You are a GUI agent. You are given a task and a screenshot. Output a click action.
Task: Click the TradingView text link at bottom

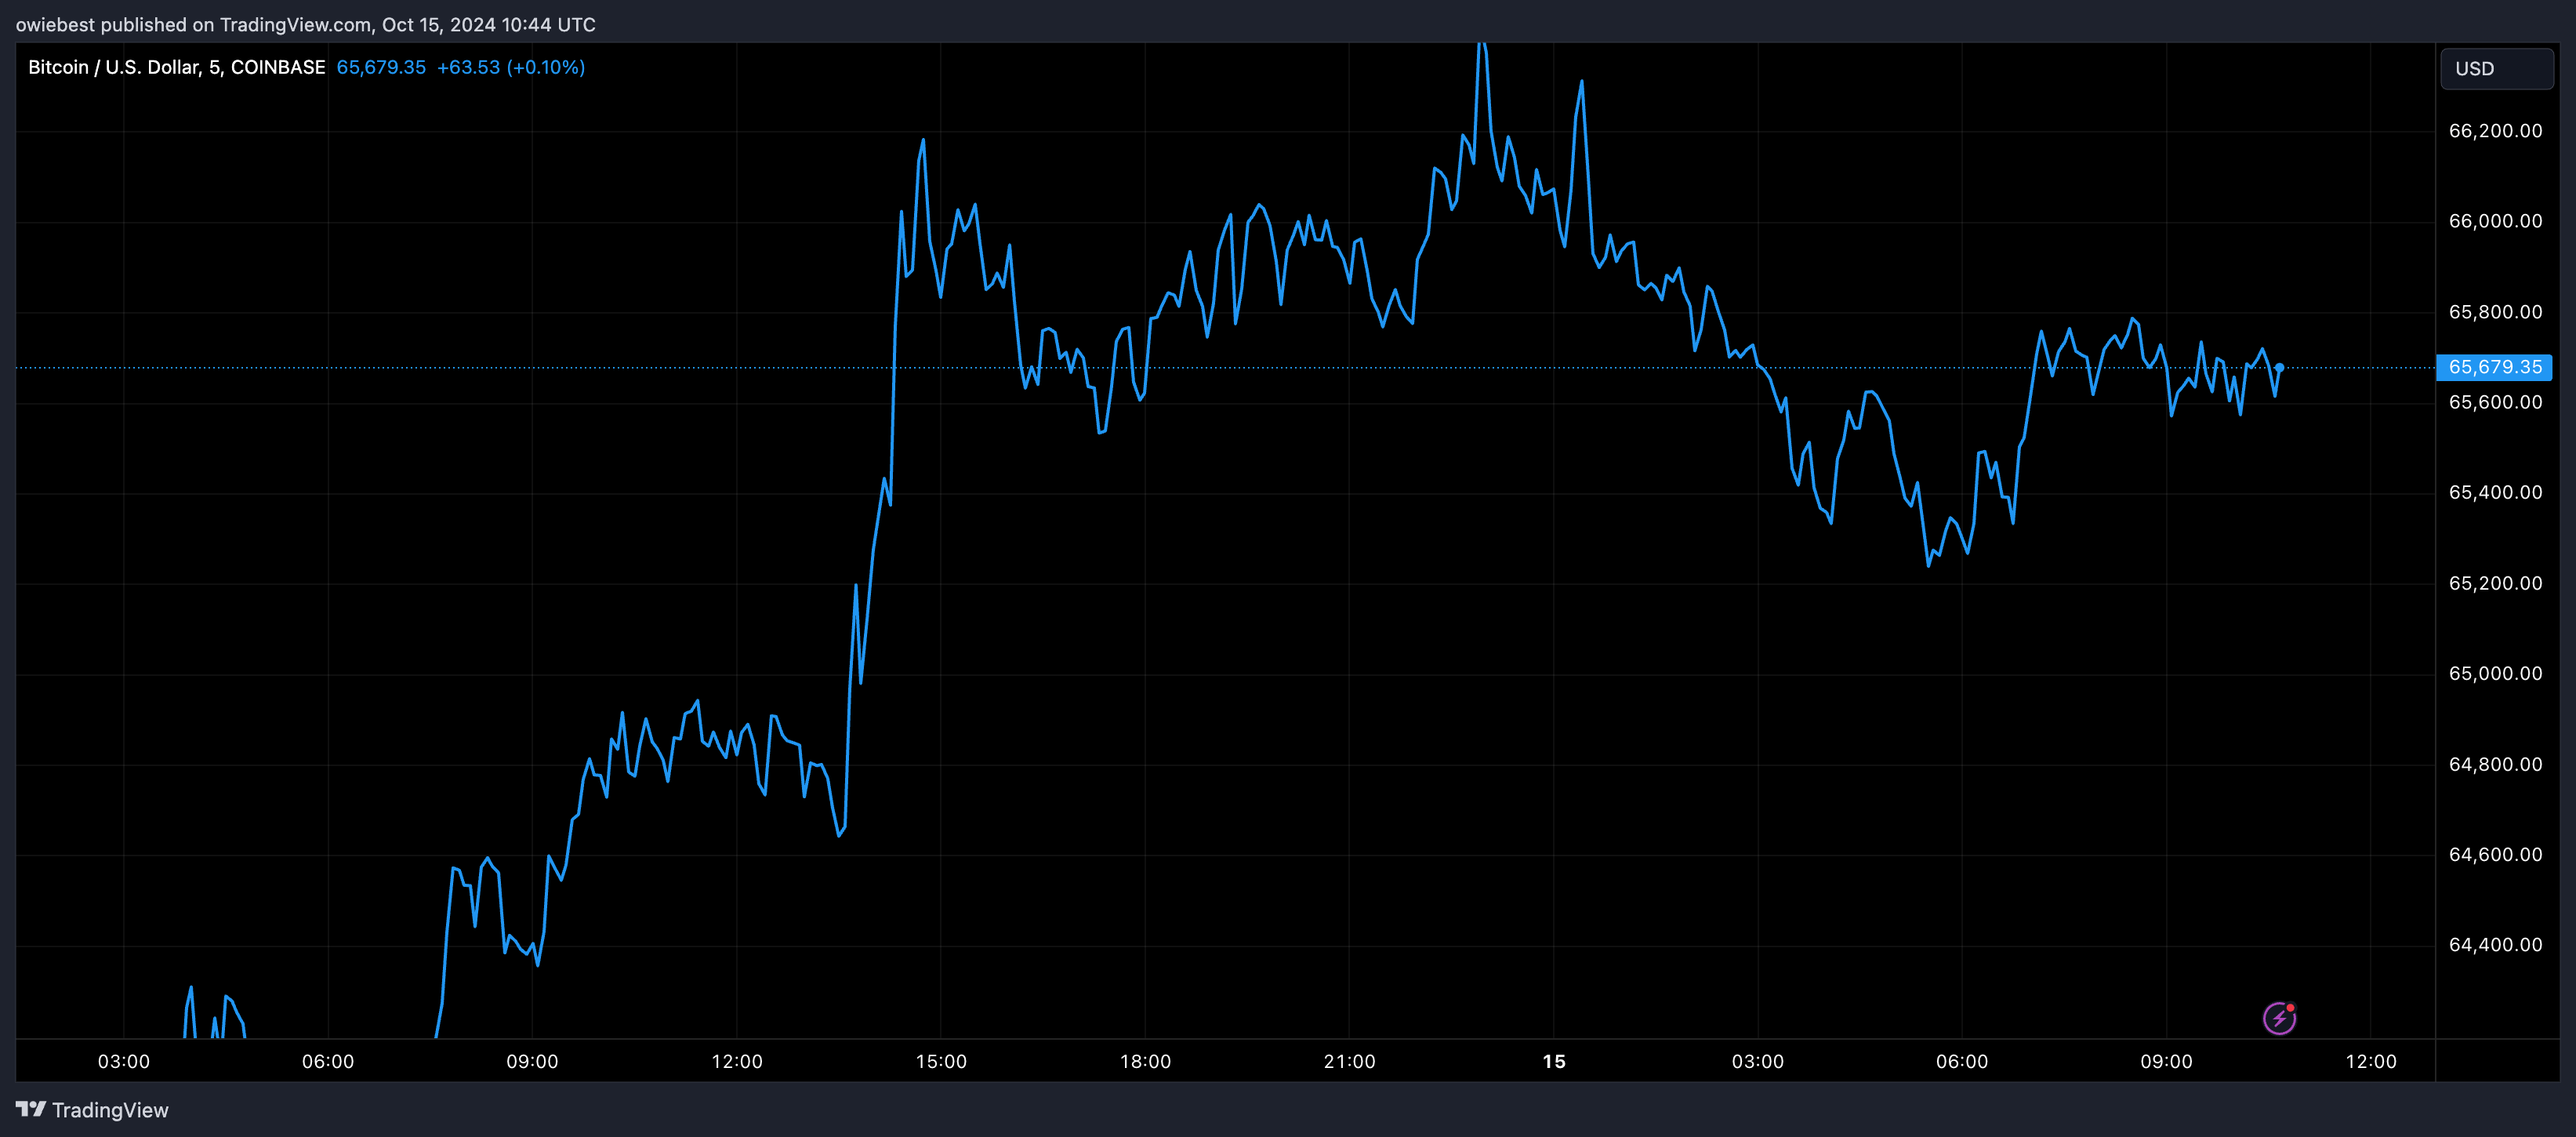pyautogui.click(x=110, y=1110)
